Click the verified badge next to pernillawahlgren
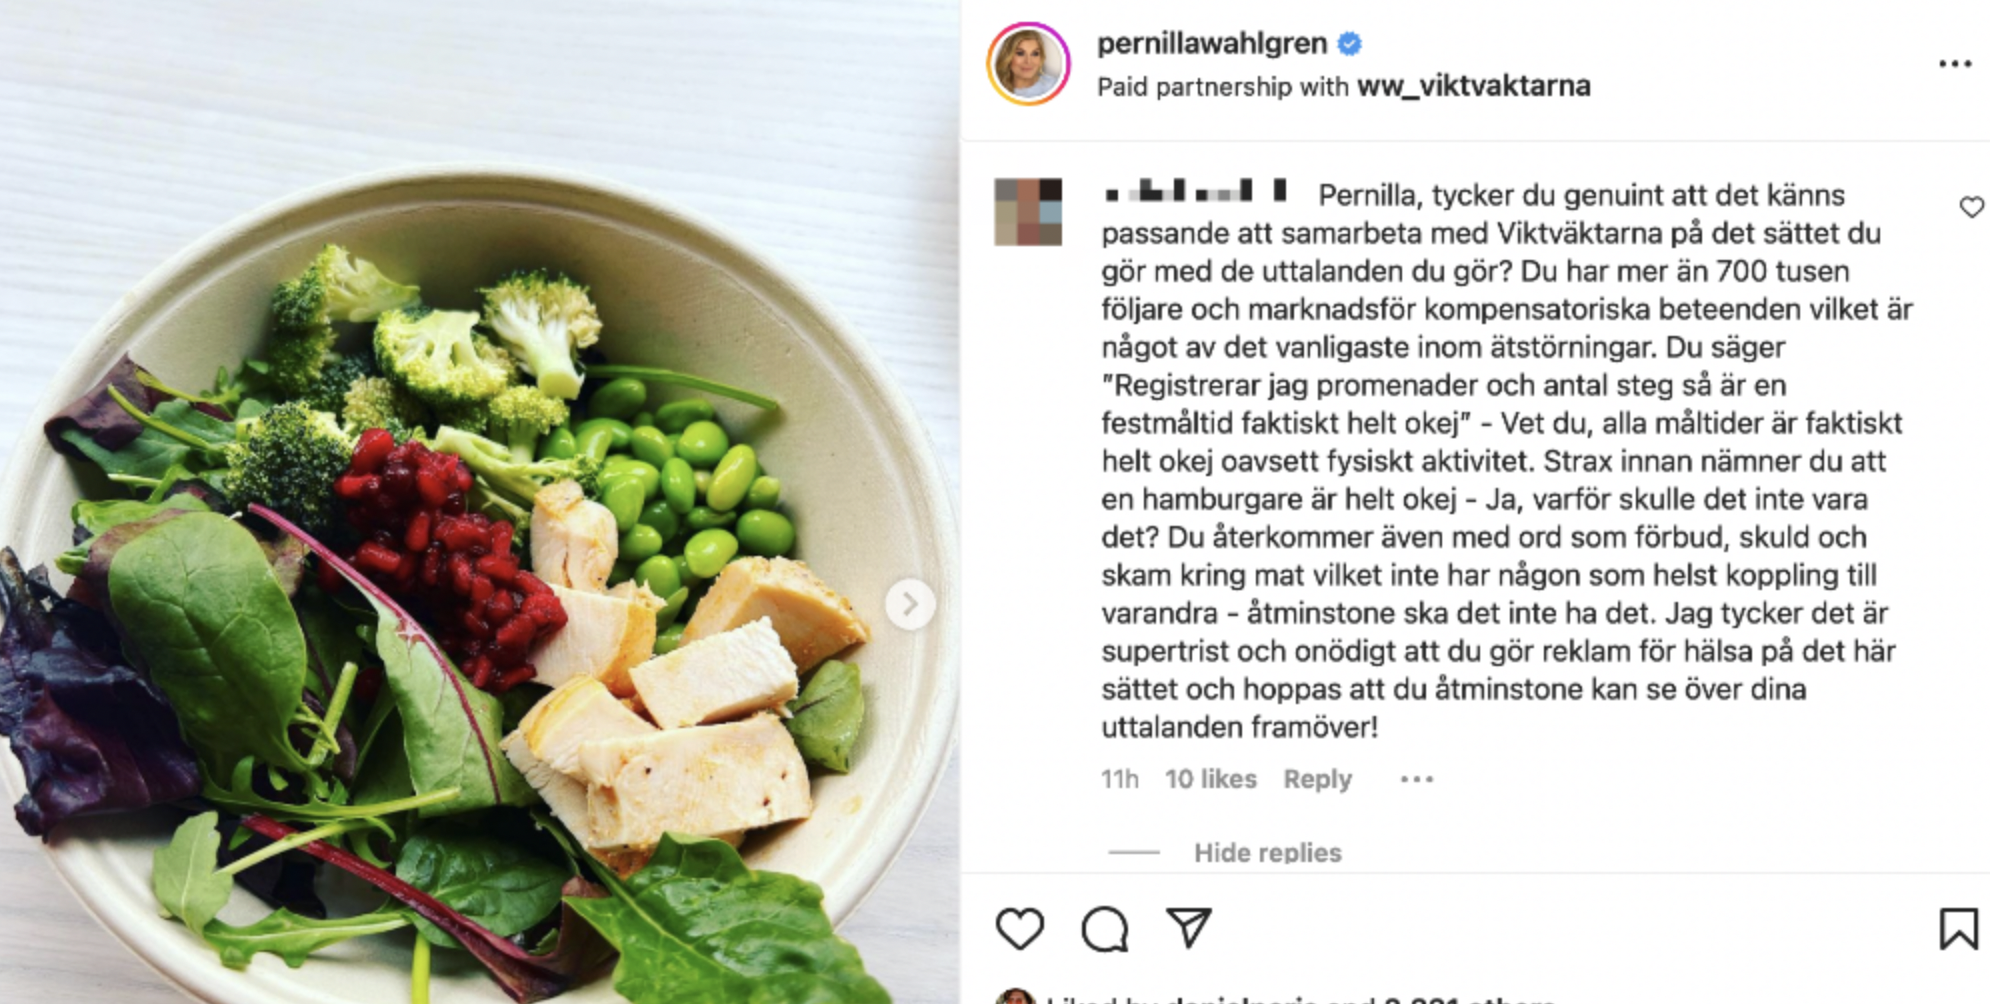Screen dimensions: 1990x1004 1349,44
